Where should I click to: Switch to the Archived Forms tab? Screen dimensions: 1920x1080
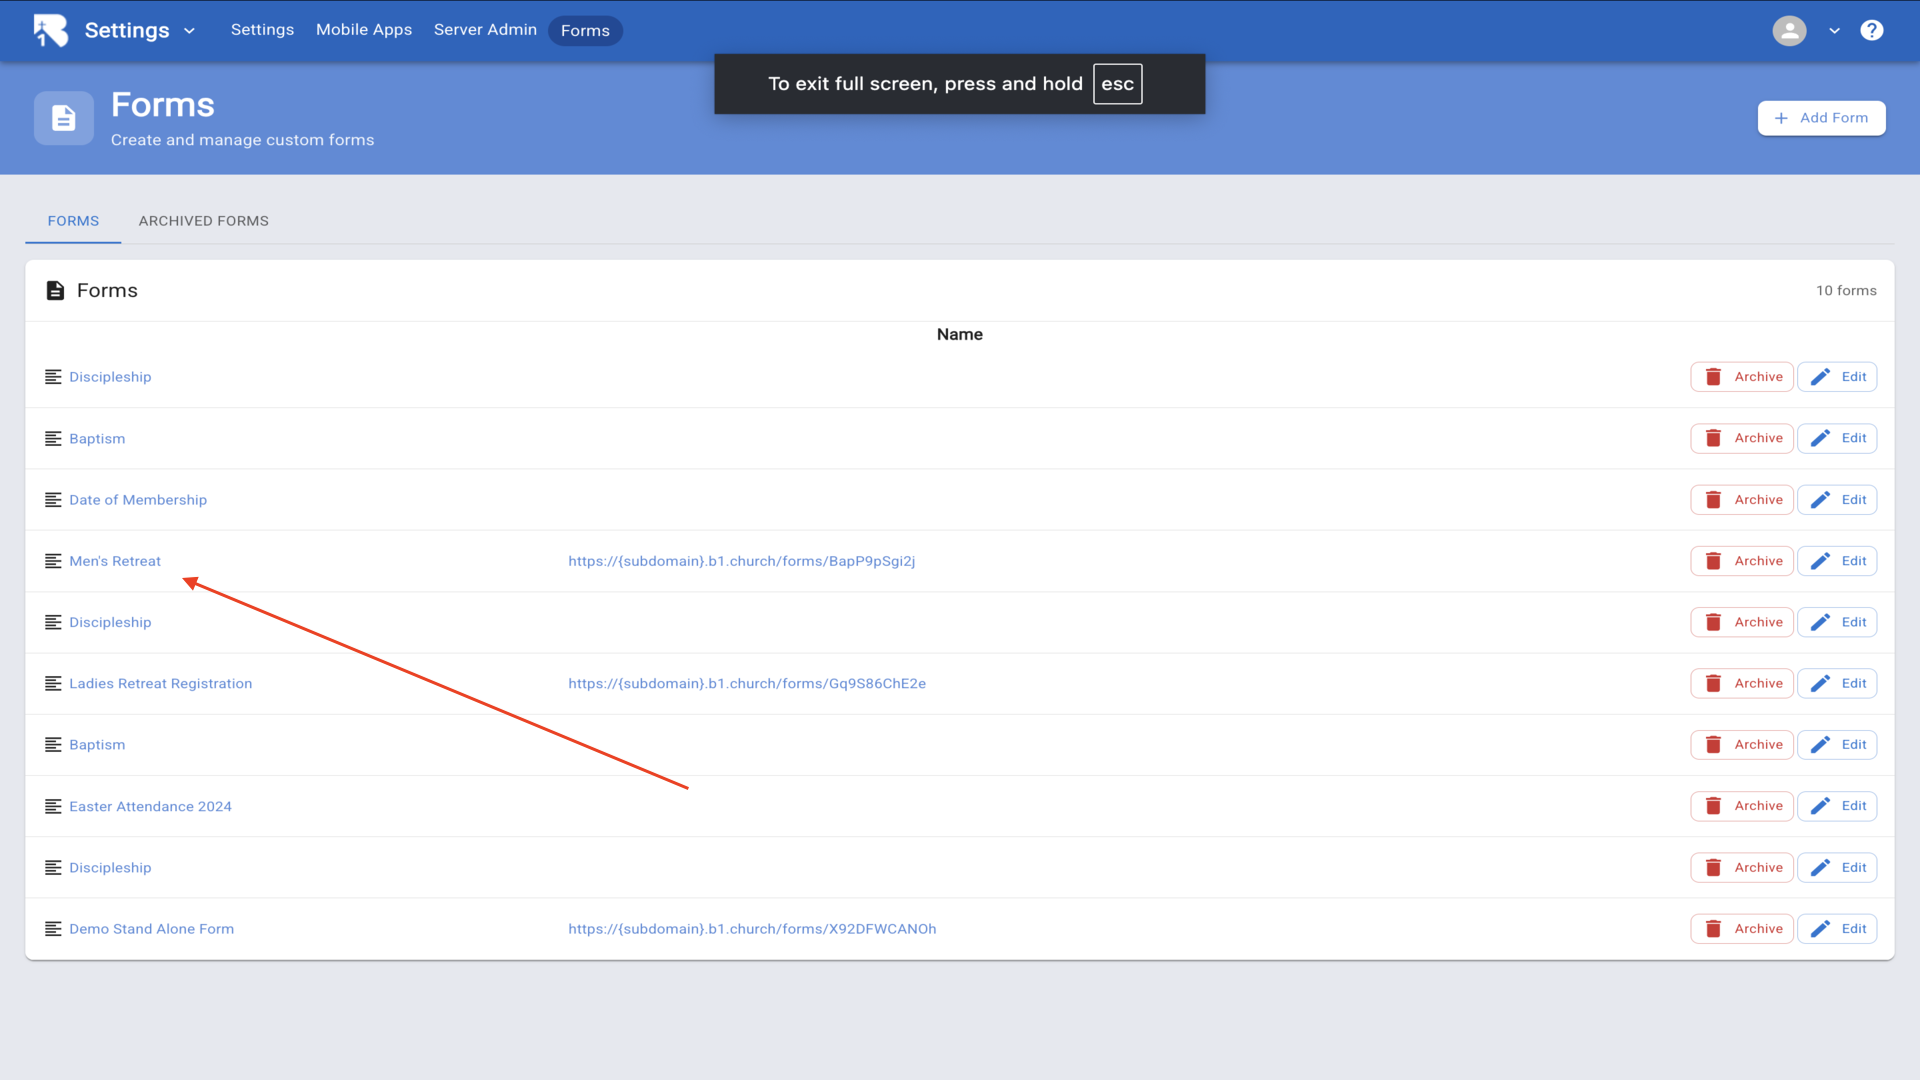[203, 221]
